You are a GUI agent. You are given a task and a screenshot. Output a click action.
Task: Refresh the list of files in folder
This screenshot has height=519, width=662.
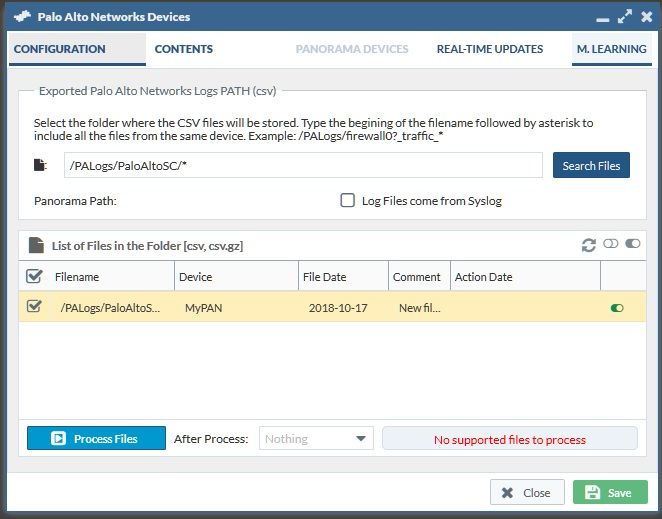590,244
